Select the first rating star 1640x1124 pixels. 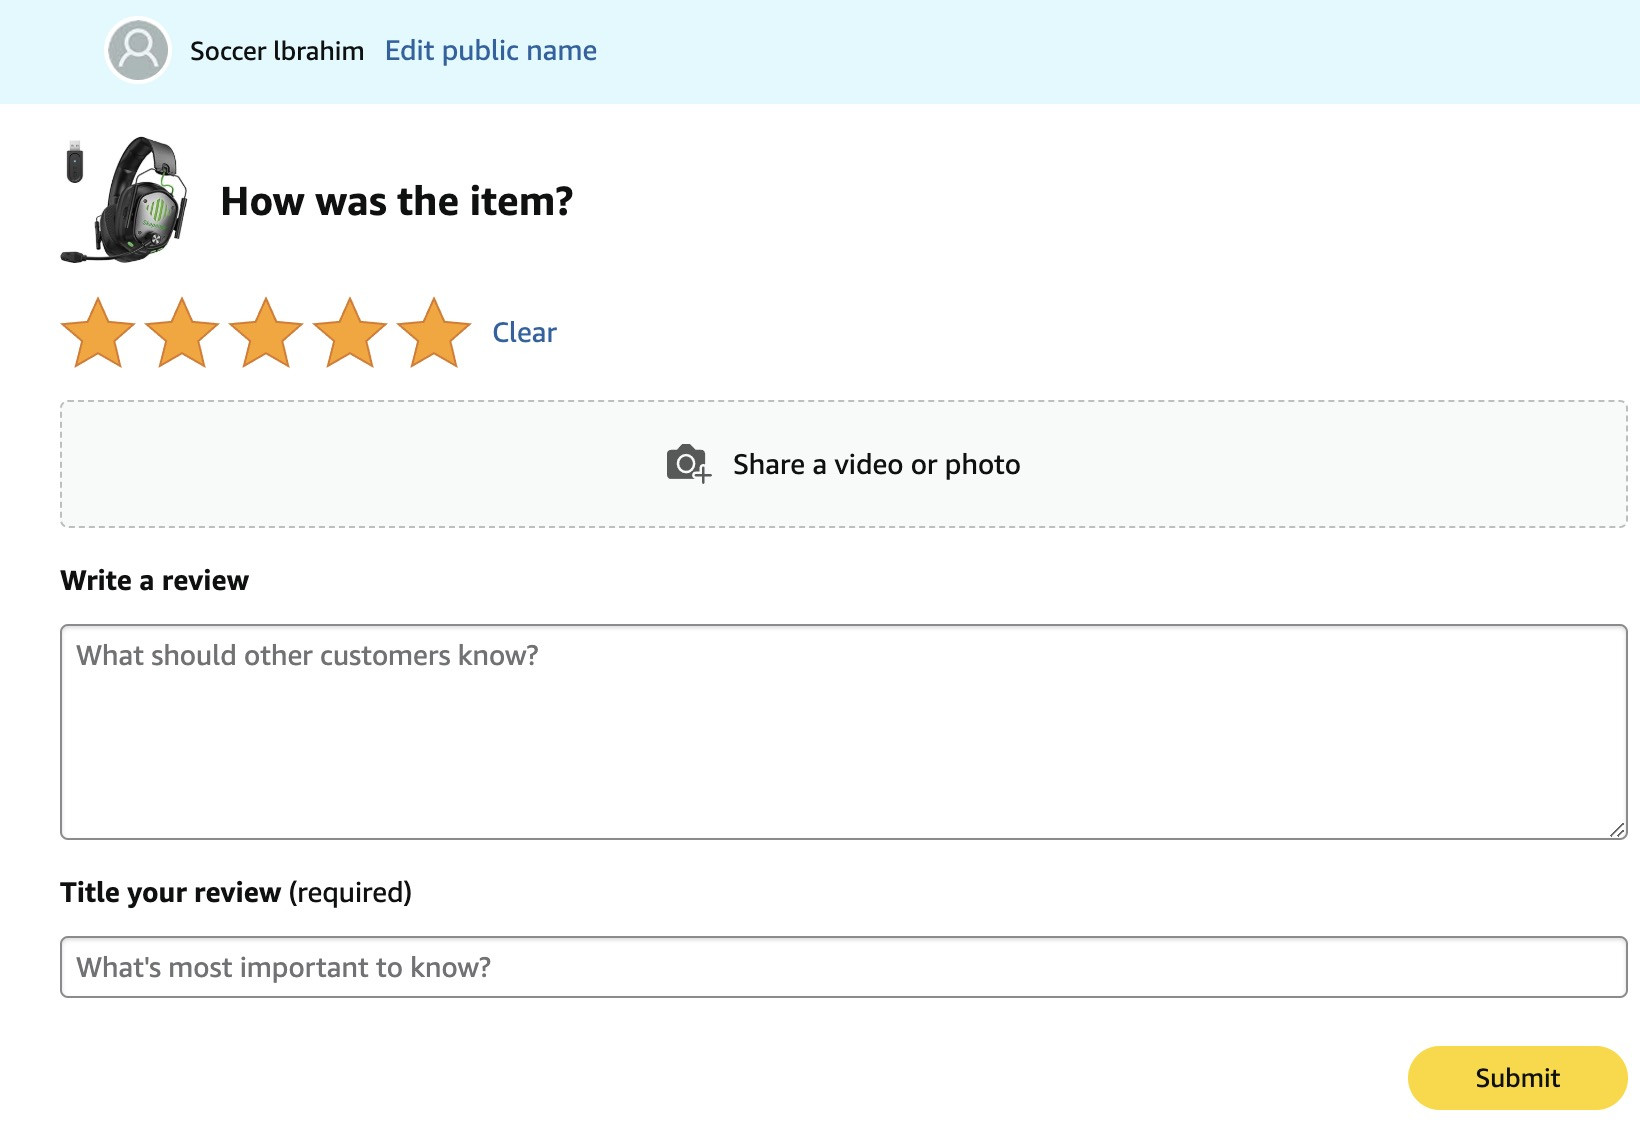(x=98, y=333)
